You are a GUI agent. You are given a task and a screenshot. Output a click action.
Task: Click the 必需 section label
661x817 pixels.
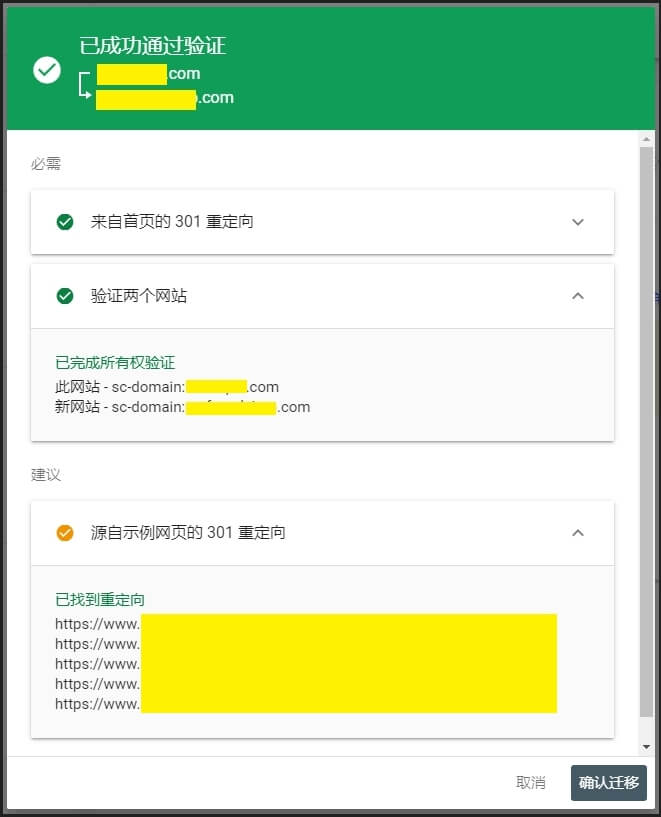tap(46, 164)
